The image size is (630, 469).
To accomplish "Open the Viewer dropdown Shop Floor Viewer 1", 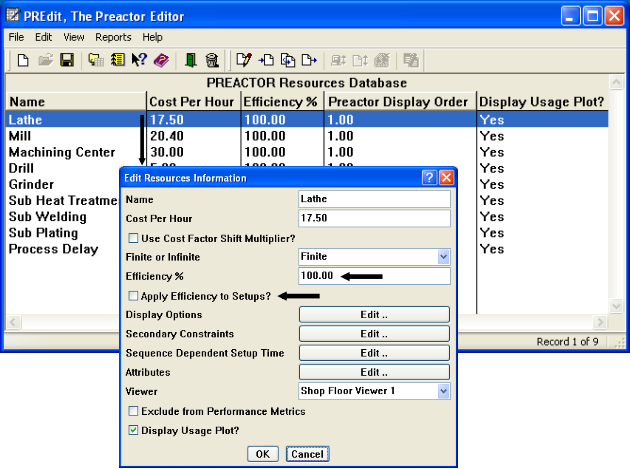I will tap(443, 391).
